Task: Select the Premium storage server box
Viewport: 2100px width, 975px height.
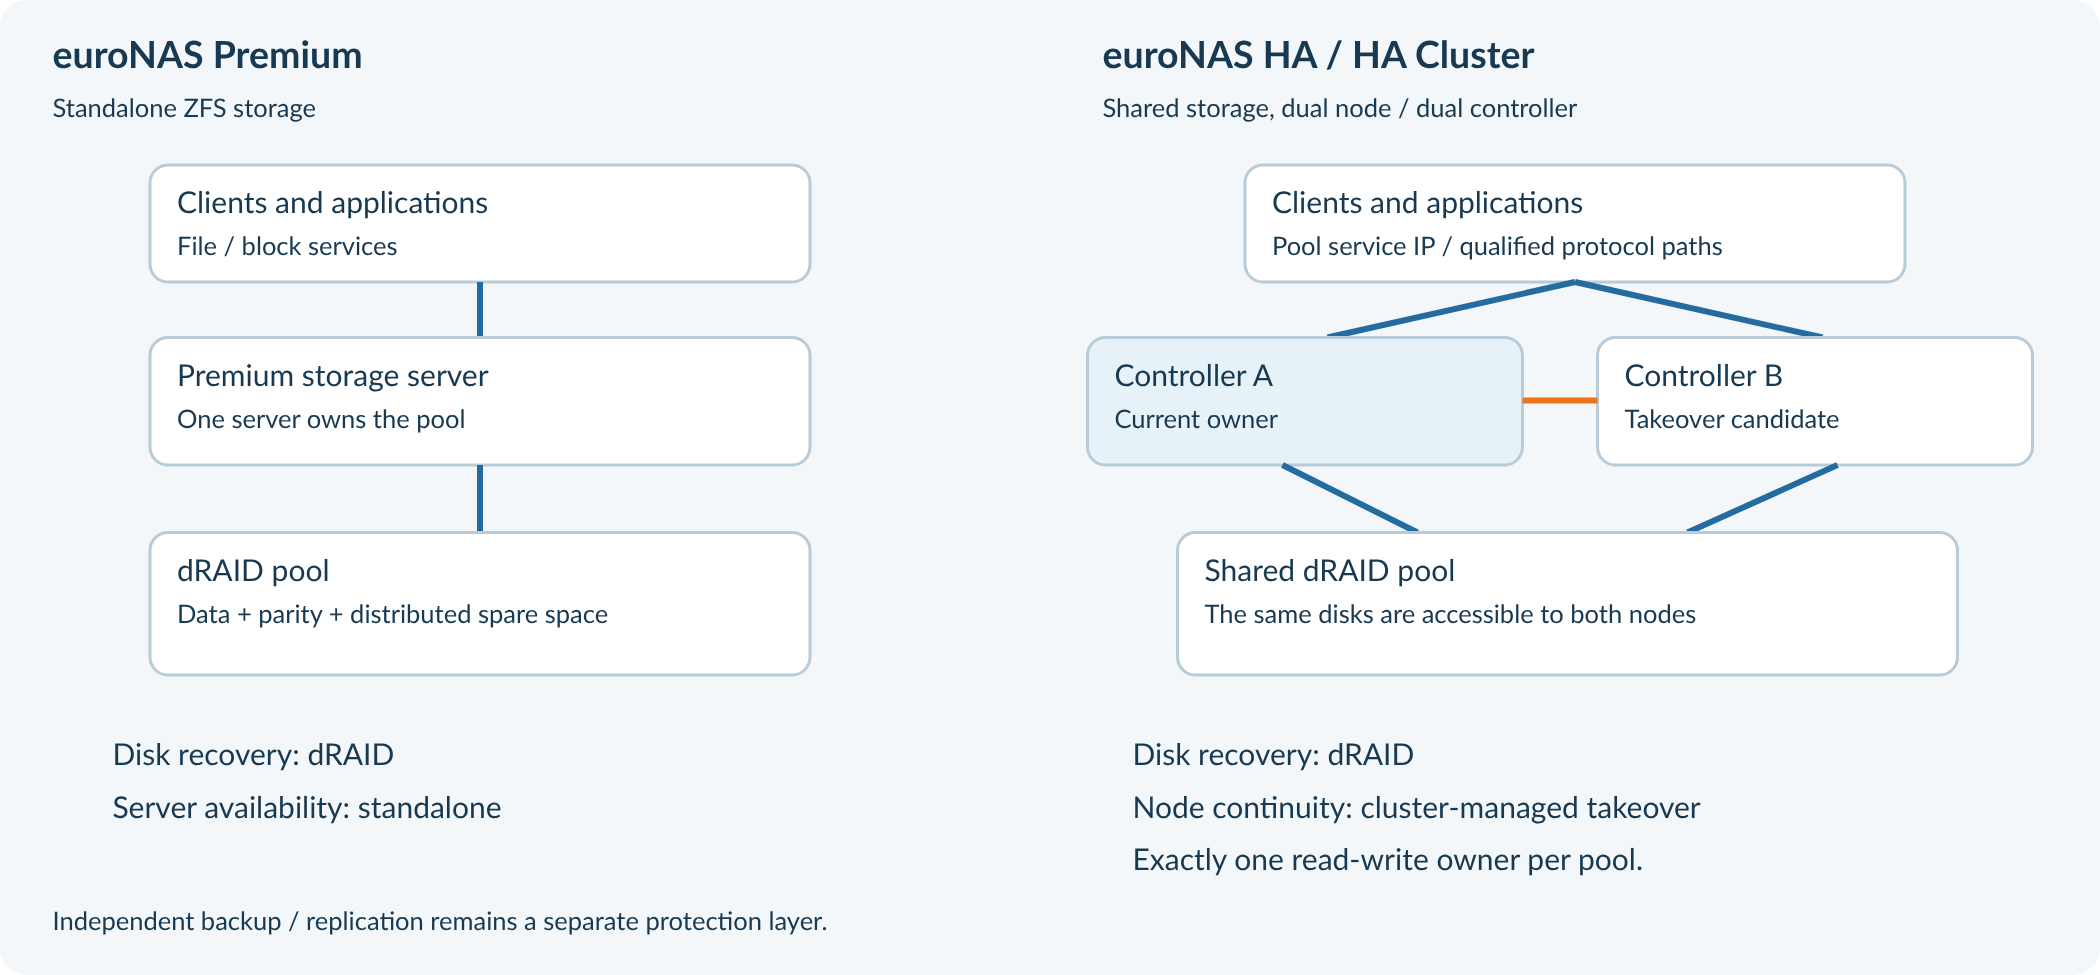Action: pyautogui.click(x=480, y=401)
